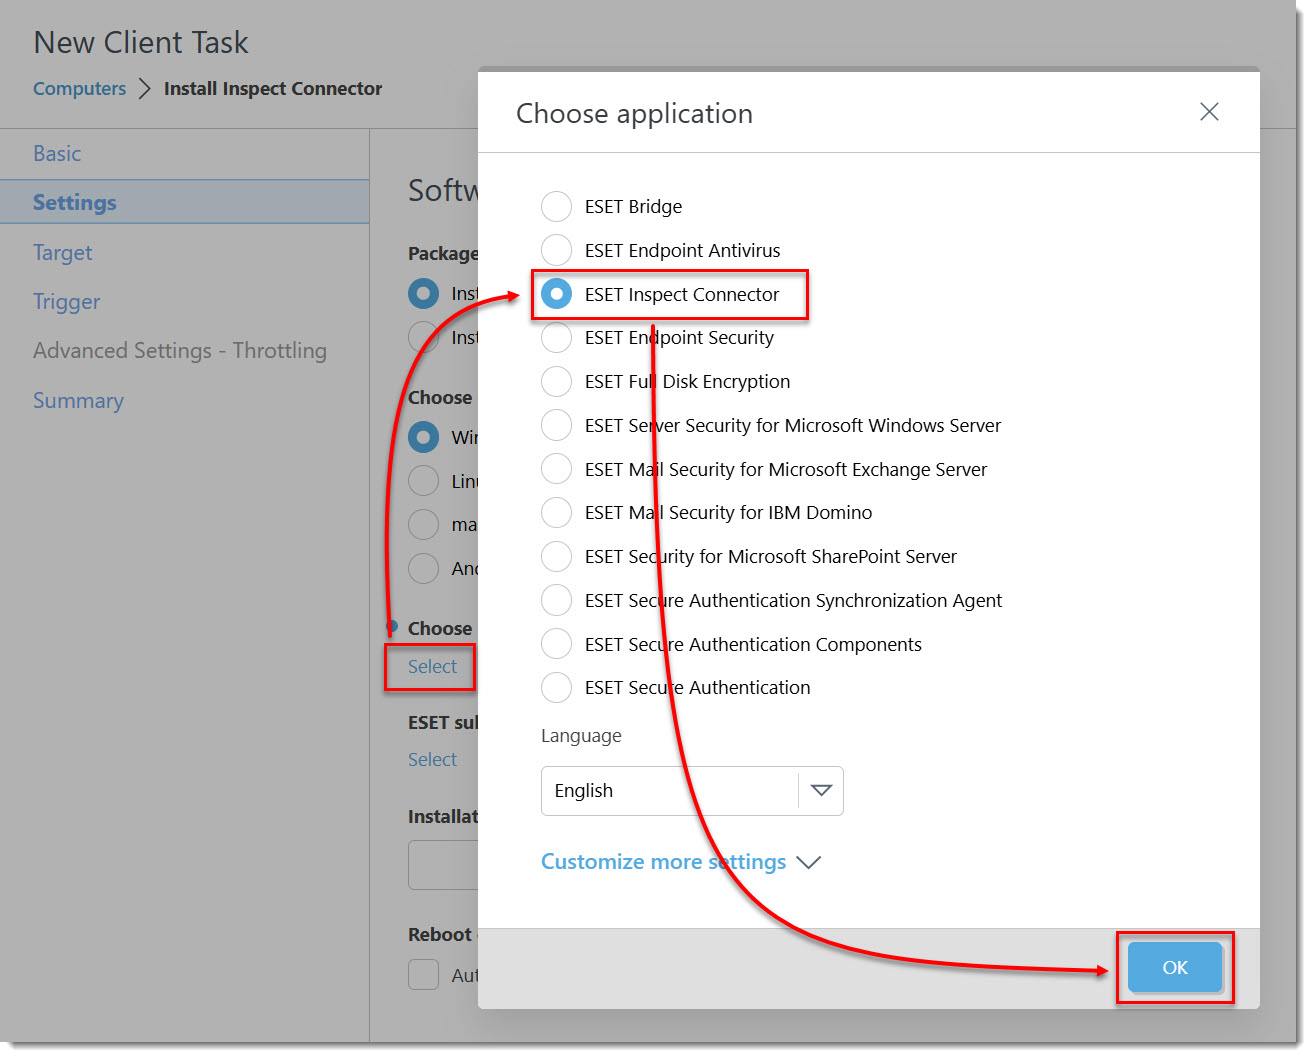The height and width of the screenshot is (1057, 1311).
Task: Switch to the Trigger section
Action: (66, 302)
